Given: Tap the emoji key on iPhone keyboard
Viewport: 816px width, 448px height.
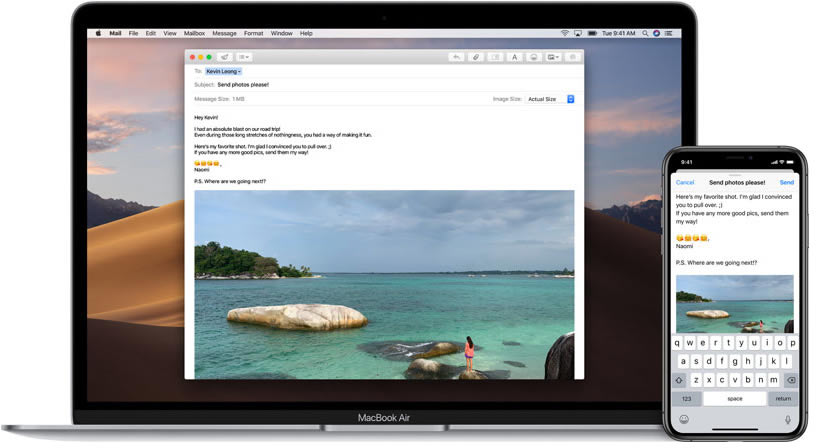Looking at the screenshot, I should tap(683, 419).
